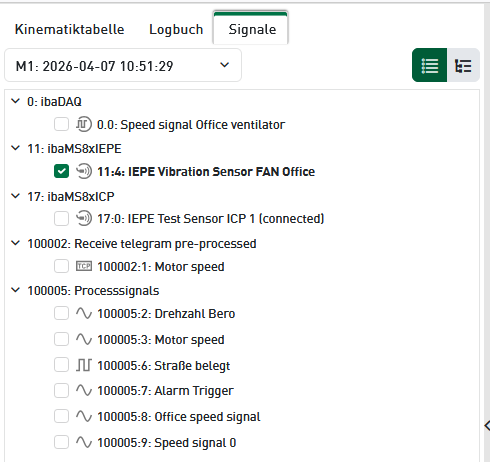Open the Kinematiktabelle tab
Screen dimensions: 490x462
[x=70, y=29]
